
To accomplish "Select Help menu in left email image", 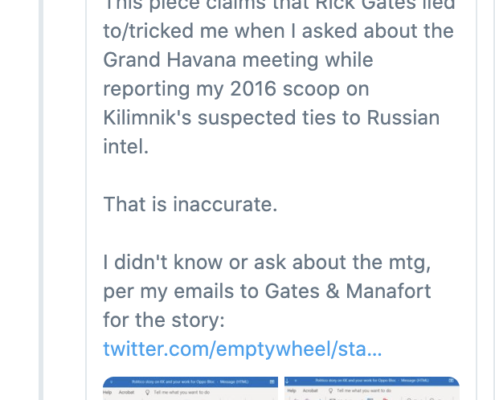I will point(107,392).
